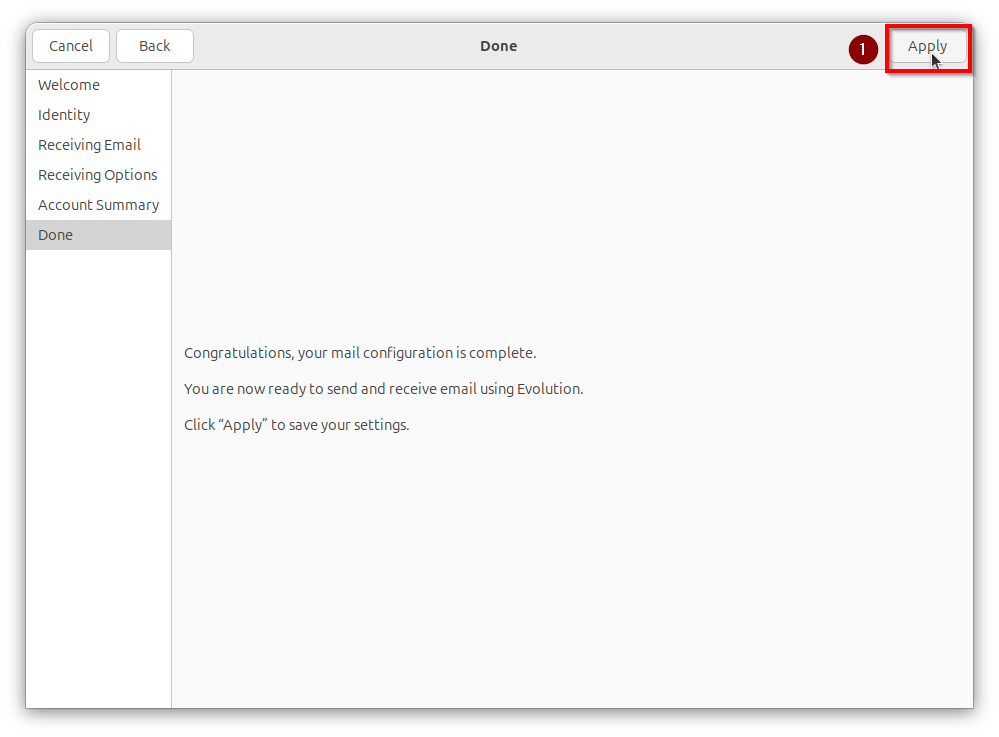Cancel the mail account setup wizard
The image size is (999, 737).
pos(70,45)
